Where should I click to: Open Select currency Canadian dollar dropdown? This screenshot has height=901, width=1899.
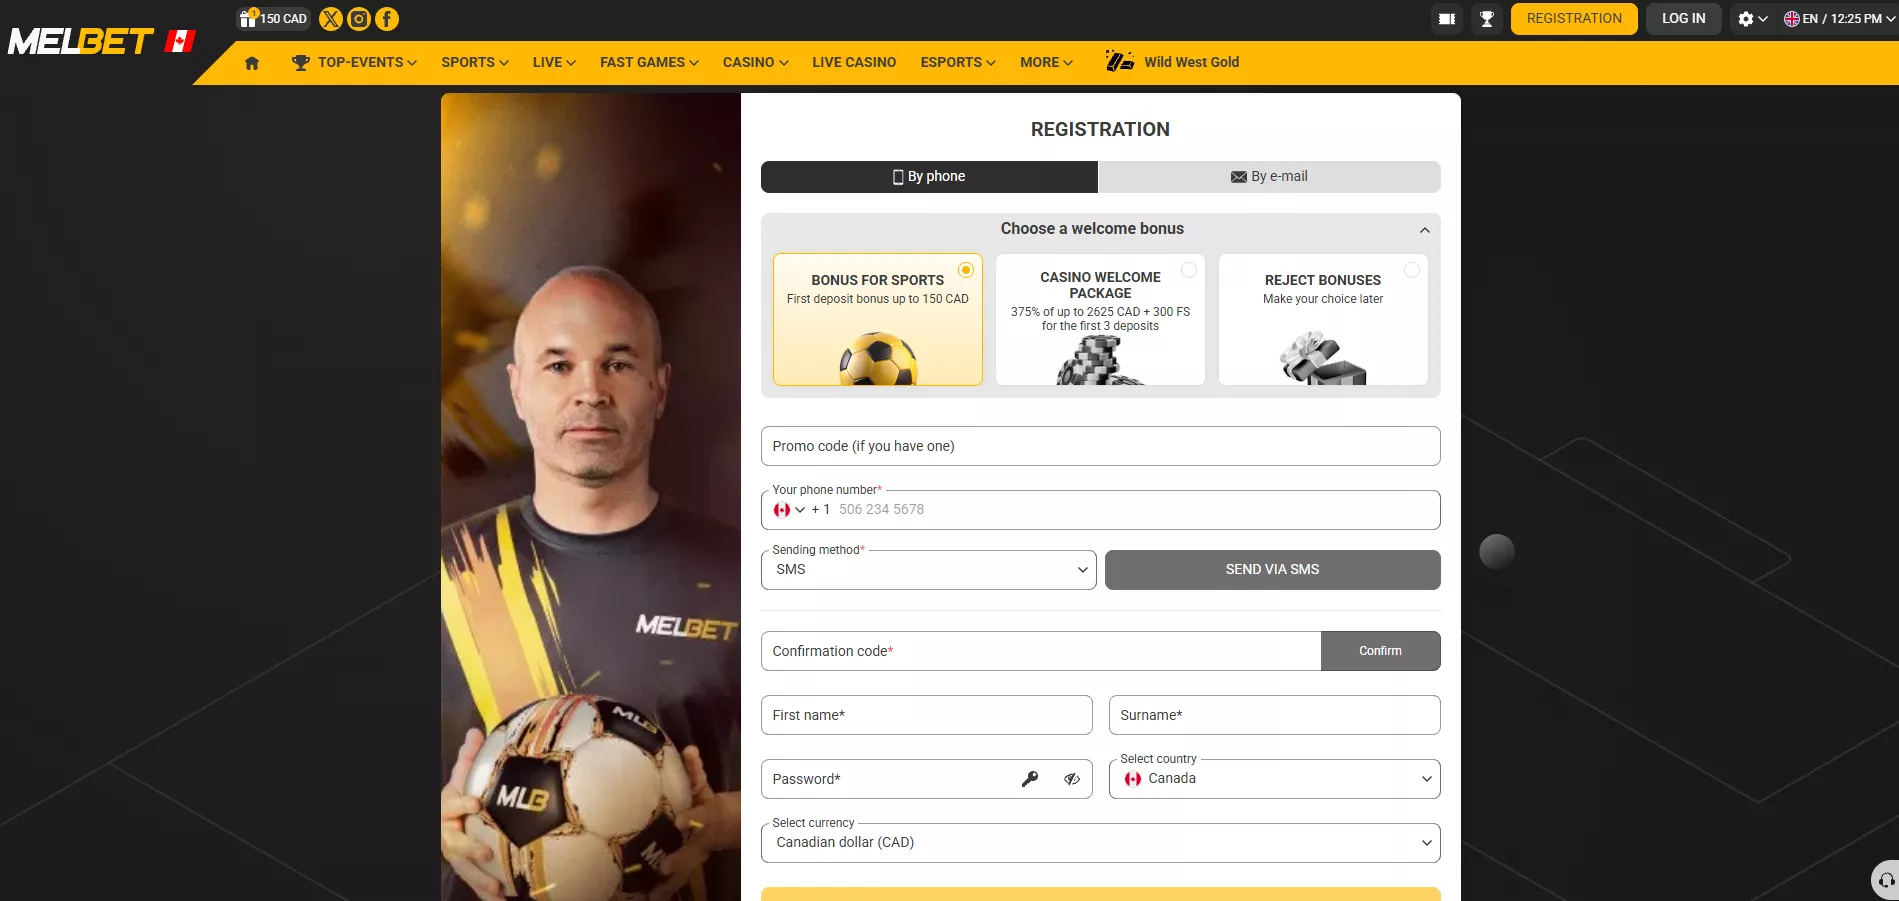coord(1100,843)
